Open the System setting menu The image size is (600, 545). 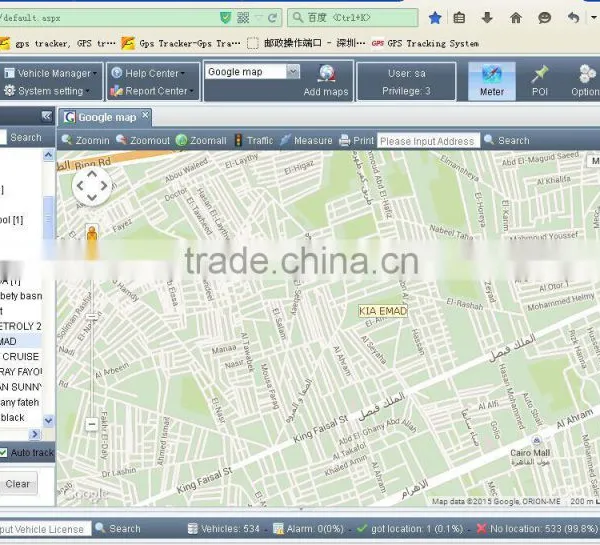point(47,91)
